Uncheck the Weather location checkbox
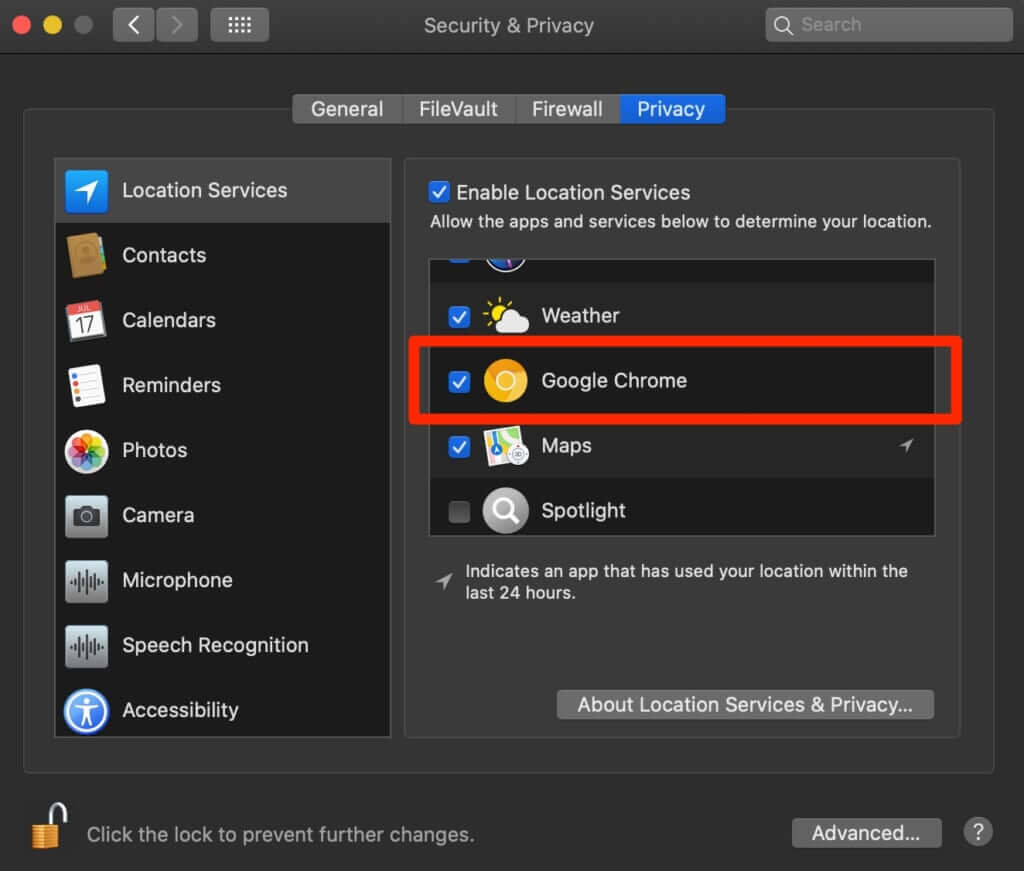 pos(459,317)
